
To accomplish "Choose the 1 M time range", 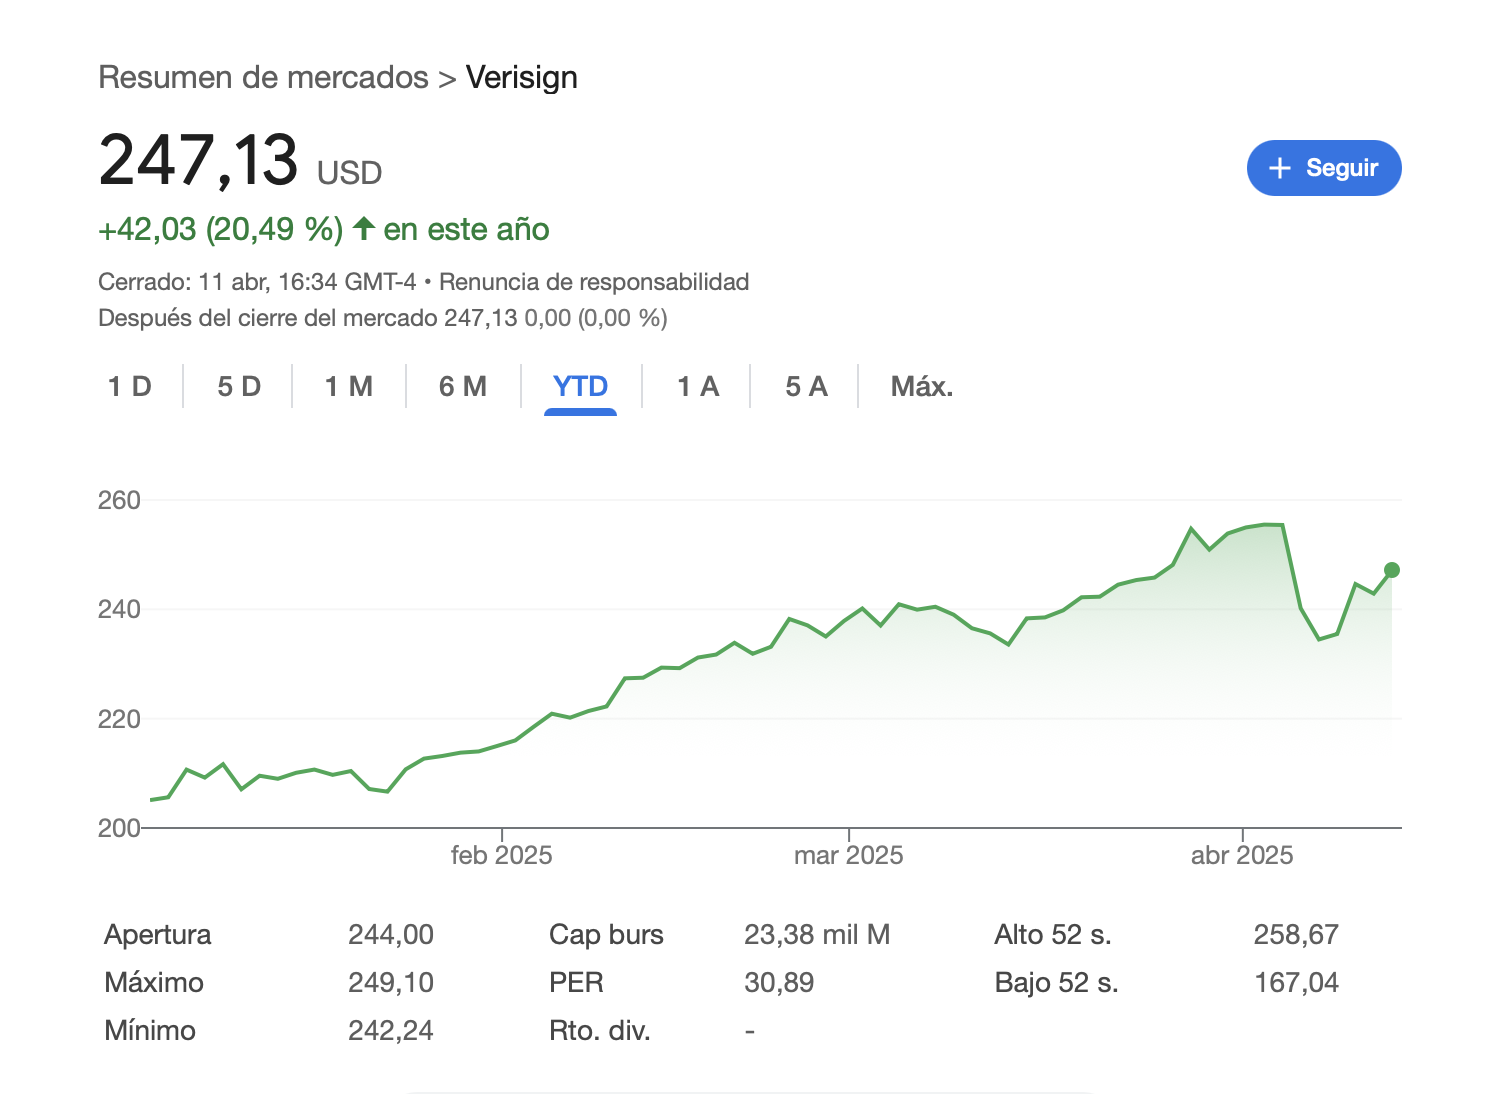I will click(349, 387).
